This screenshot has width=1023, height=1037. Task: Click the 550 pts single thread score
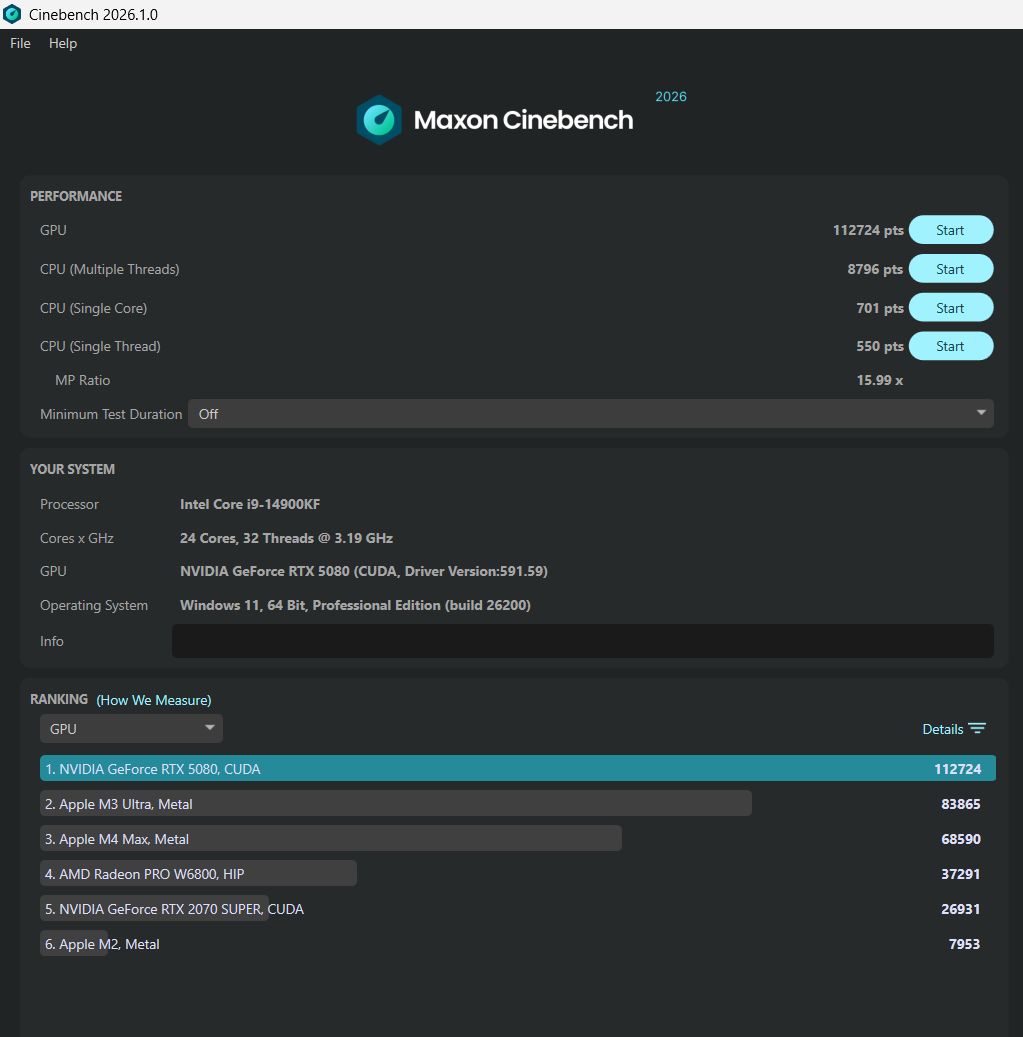click(880, 346)
